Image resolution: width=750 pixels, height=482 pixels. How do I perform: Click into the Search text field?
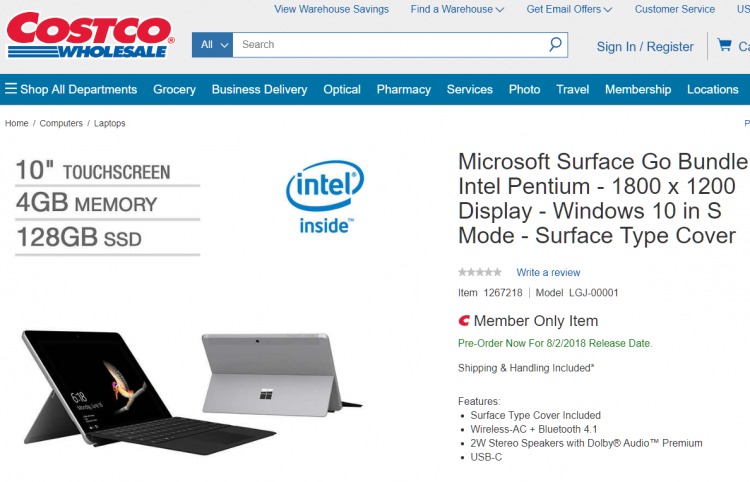click(x=390, y=45)
